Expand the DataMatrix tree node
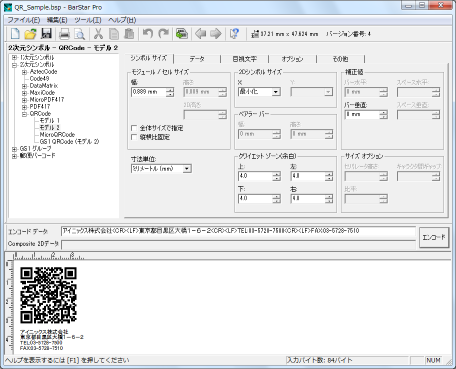 click(x=24, y=86)
